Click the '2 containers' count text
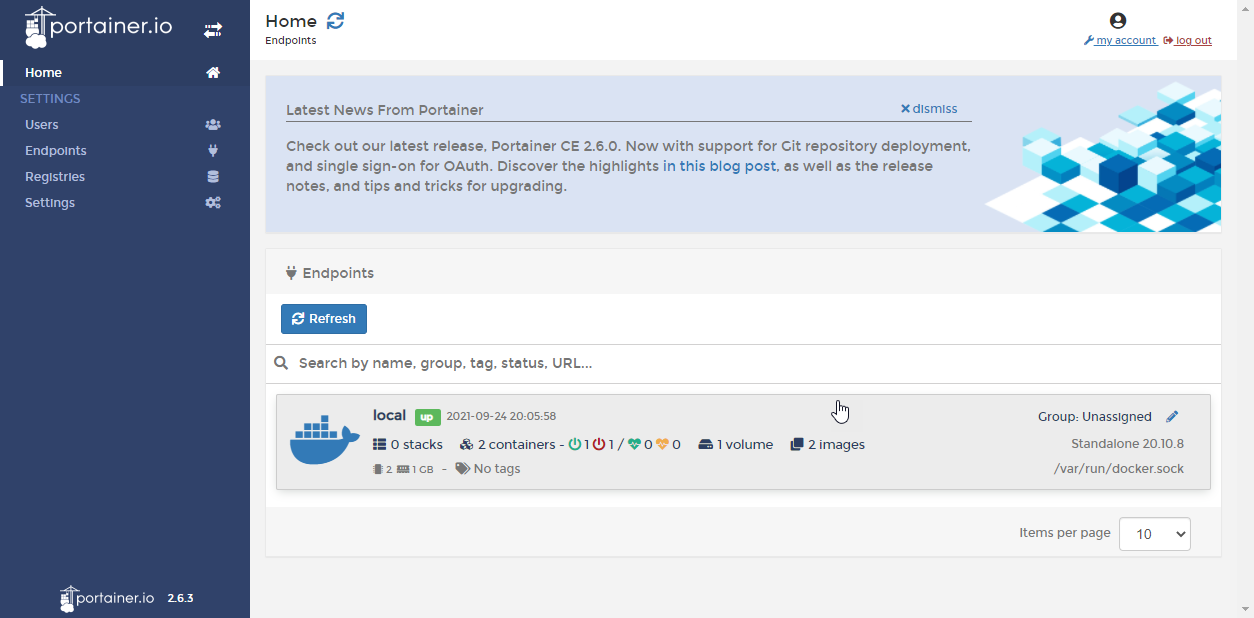The width and height of the screenshot is (1254, 618). (516, 444)
